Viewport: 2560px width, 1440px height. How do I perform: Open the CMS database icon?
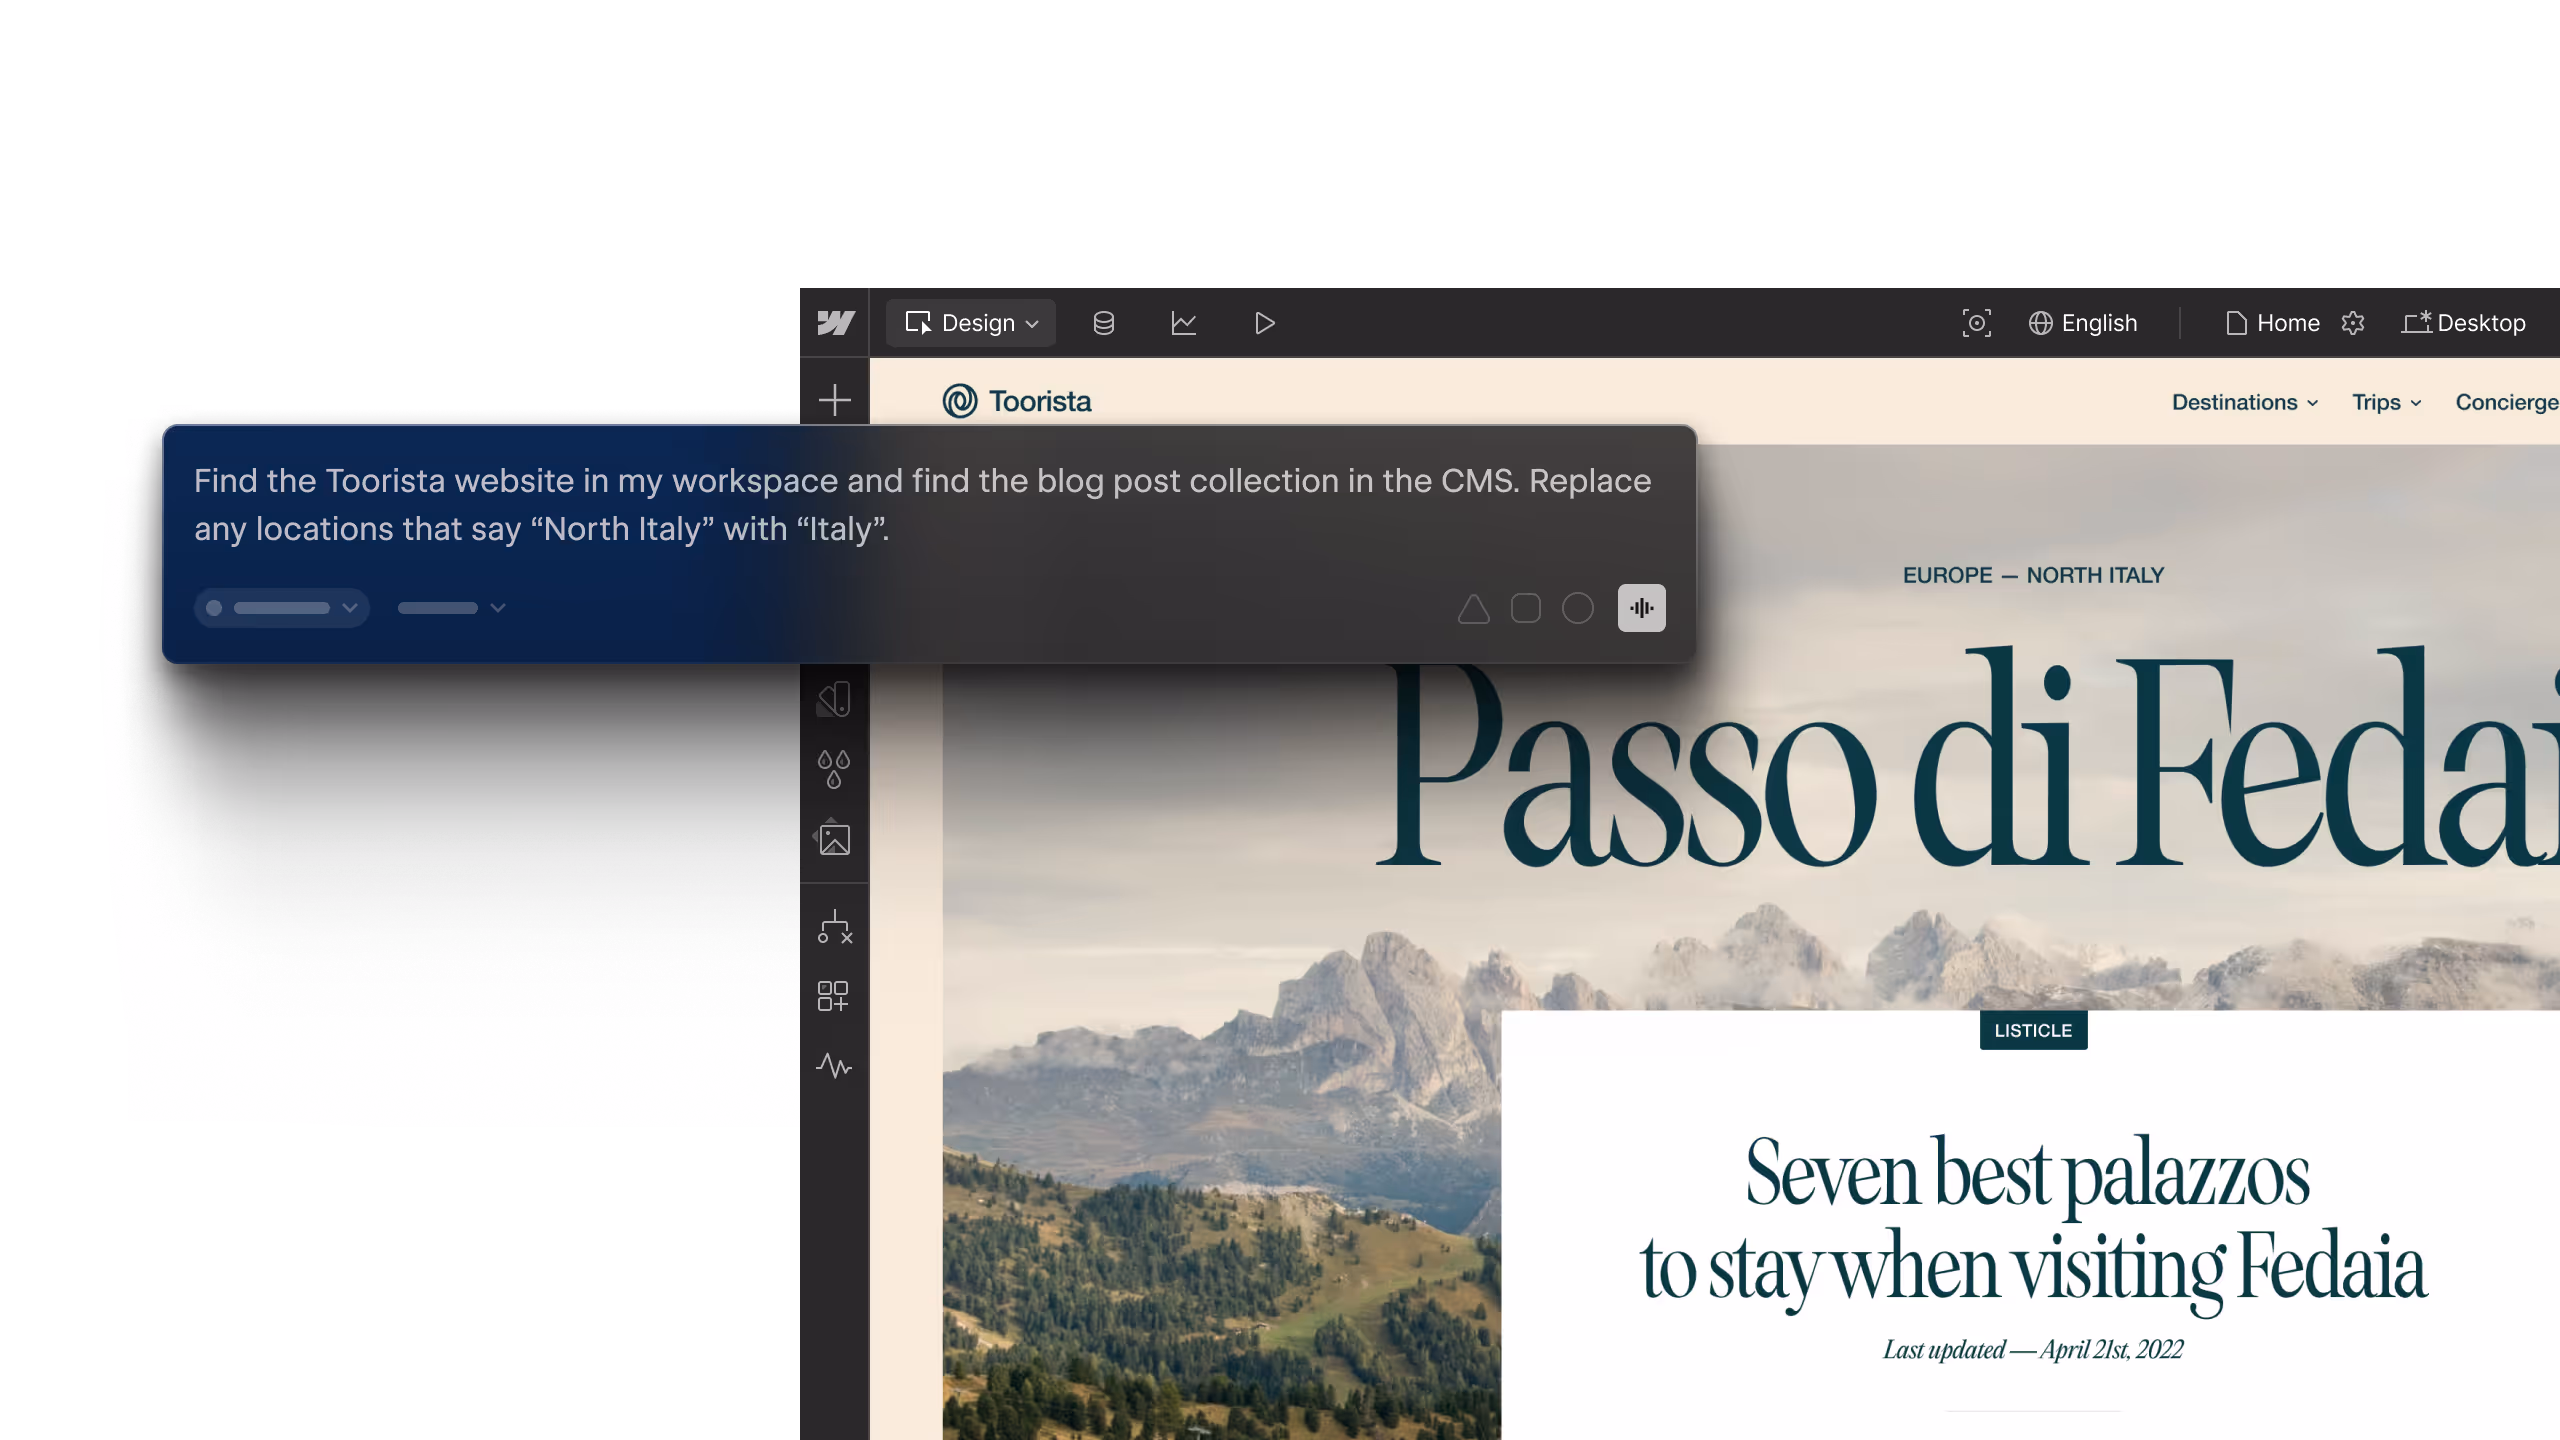(1103, 323)
